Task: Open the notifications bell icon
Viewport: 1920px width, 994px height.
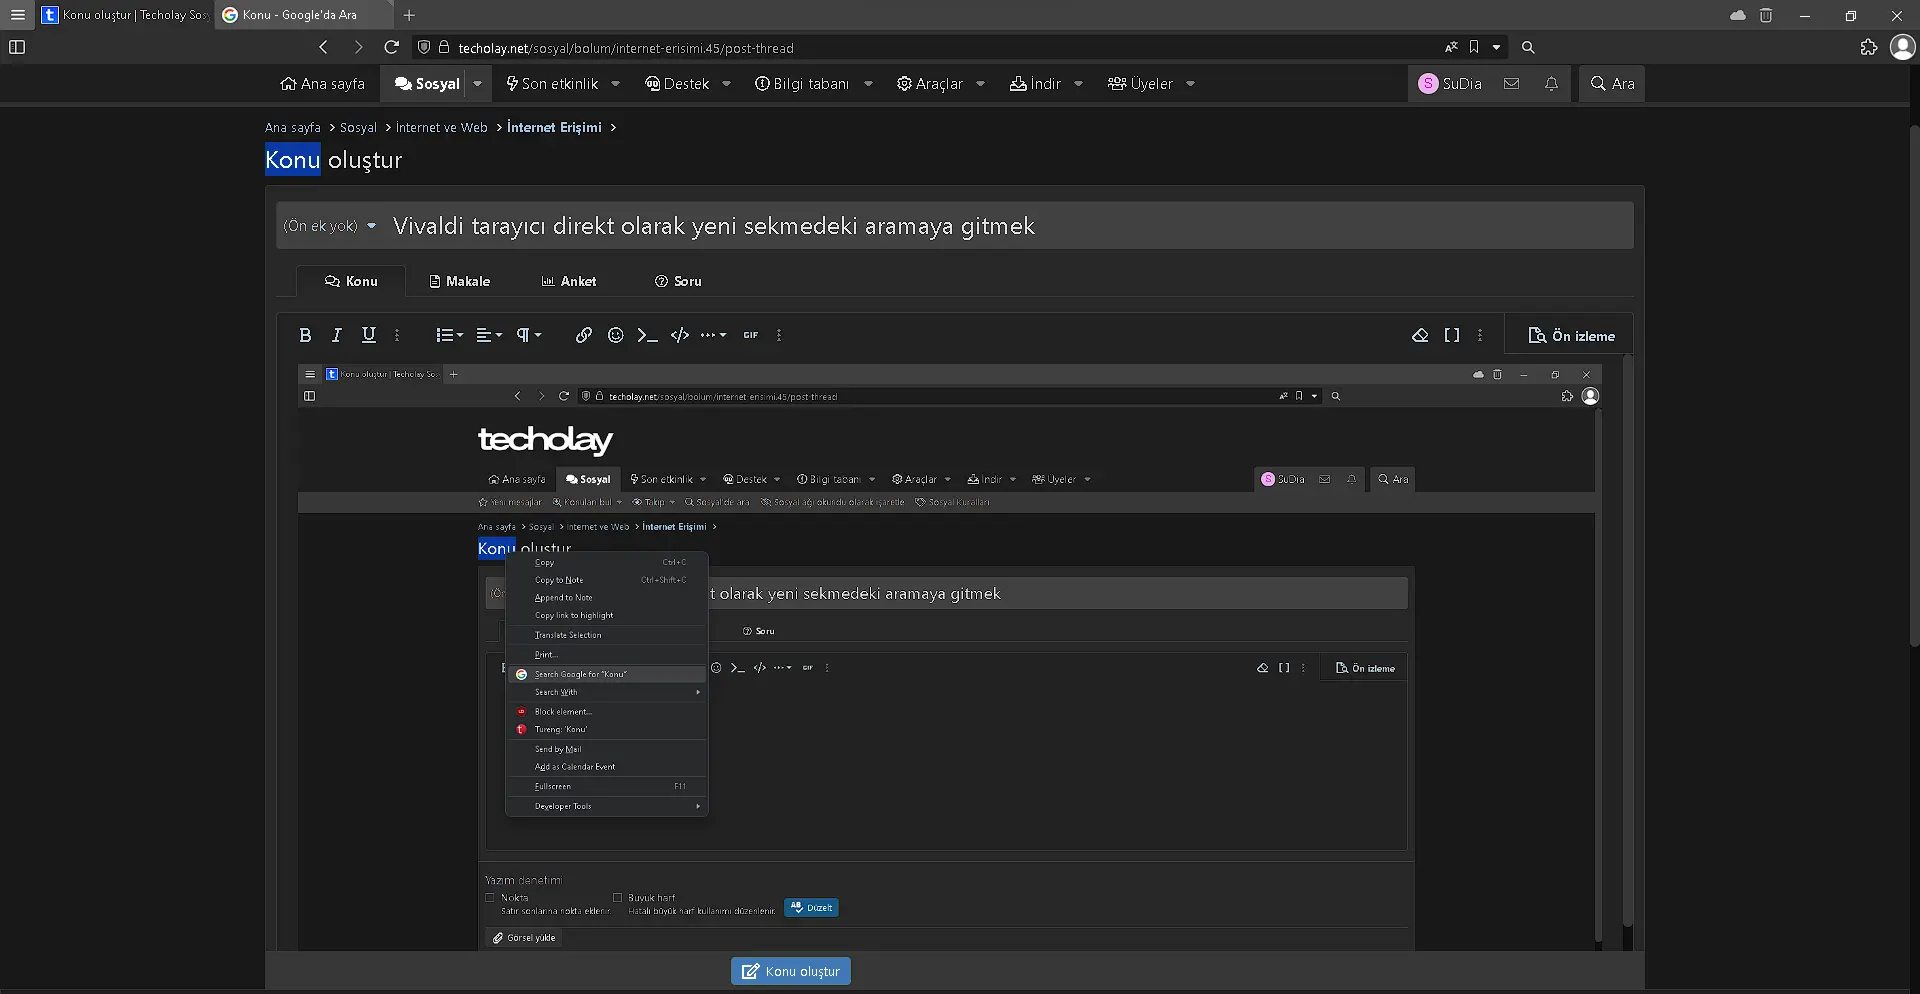Action: [1551, 84]
